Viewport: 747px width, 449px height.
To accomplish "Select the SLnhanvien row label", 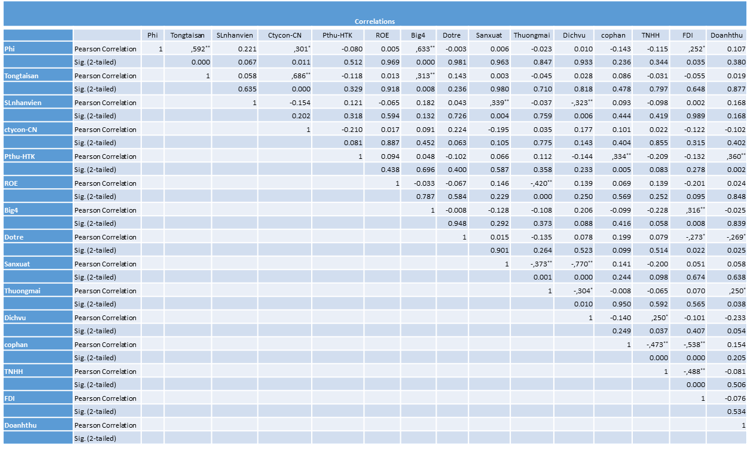I will (x=20, y=102).
